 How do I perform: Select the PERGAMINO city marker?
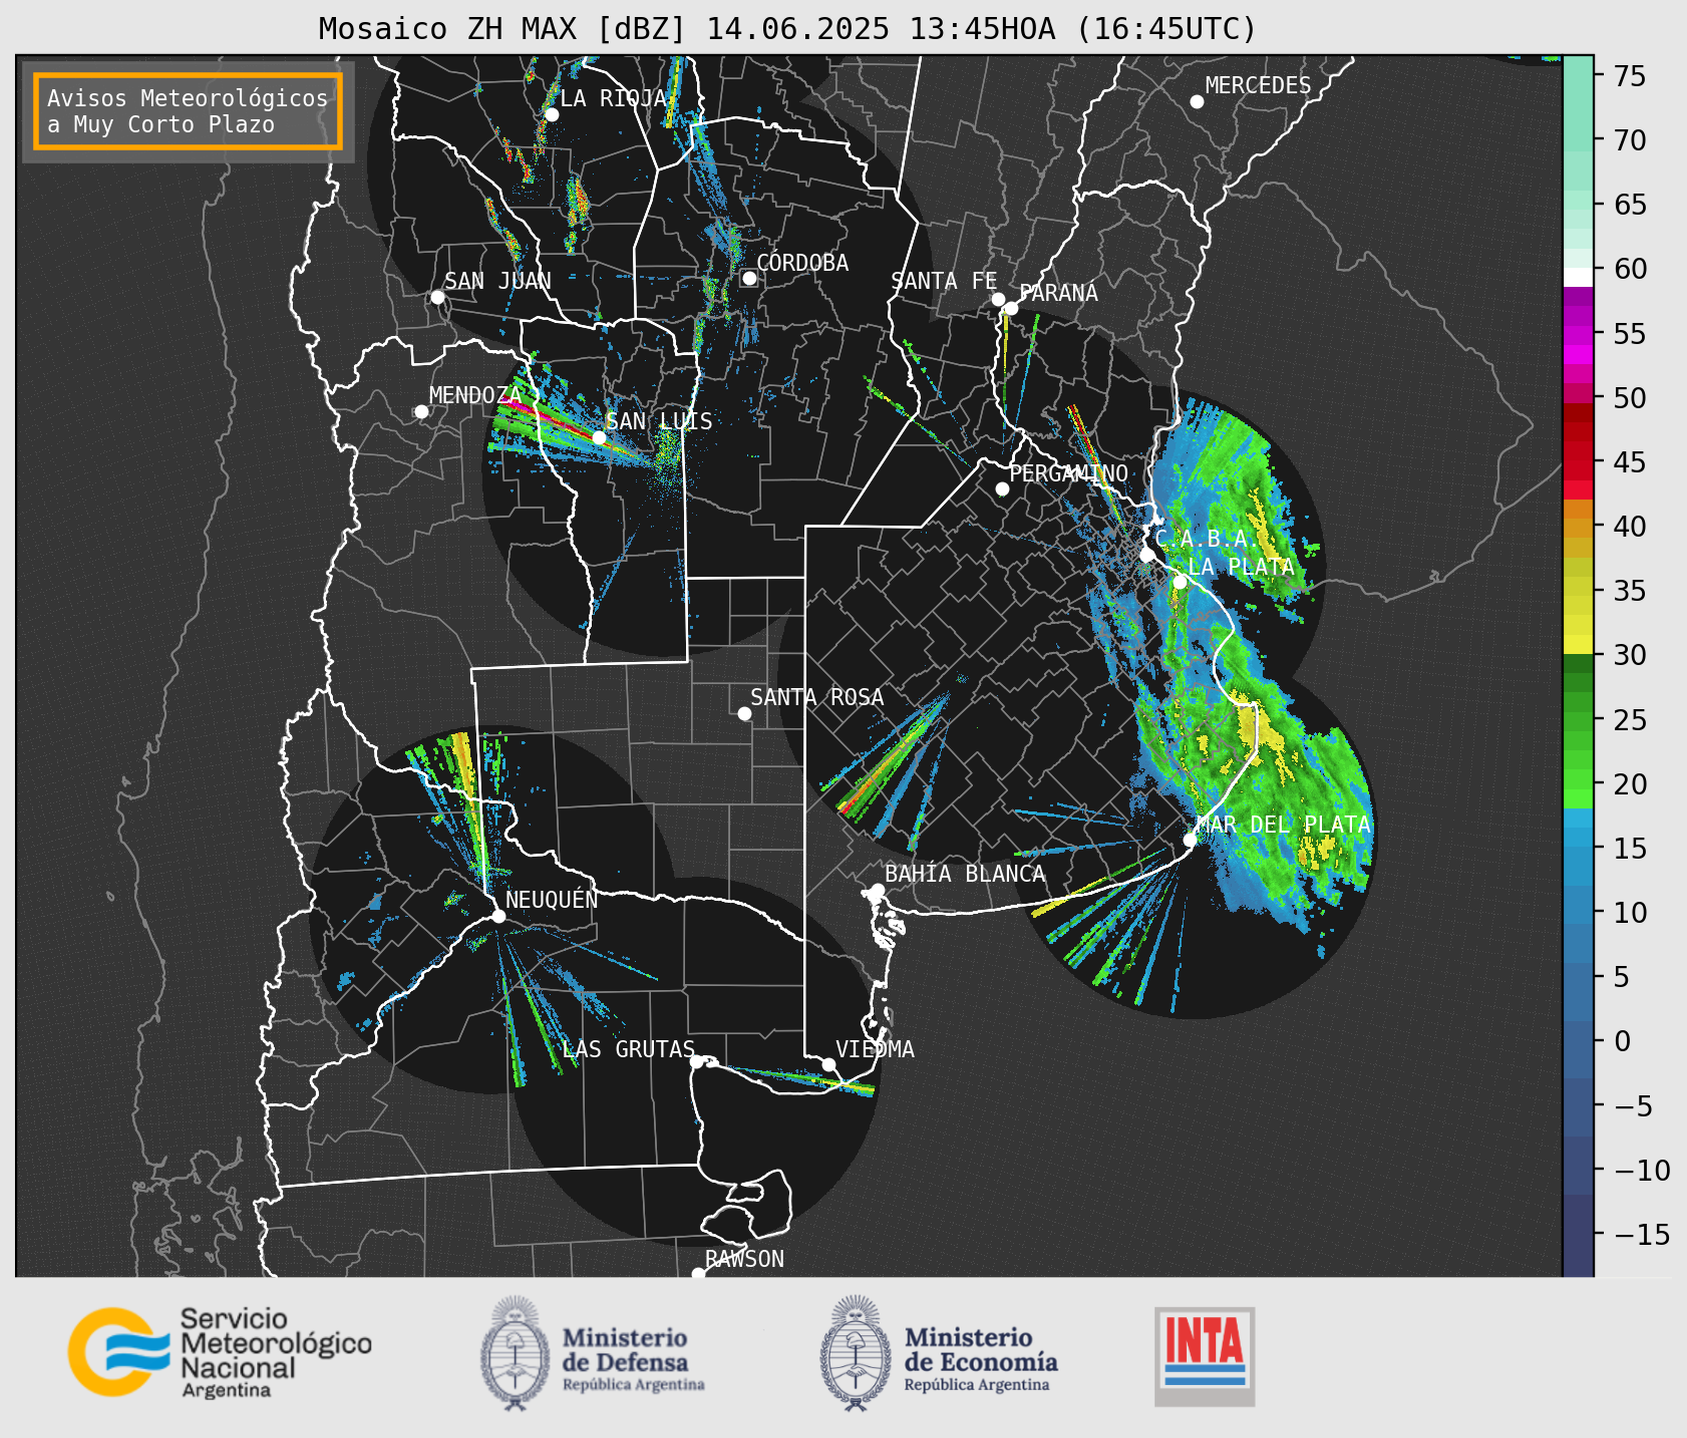pos(1002,489)
